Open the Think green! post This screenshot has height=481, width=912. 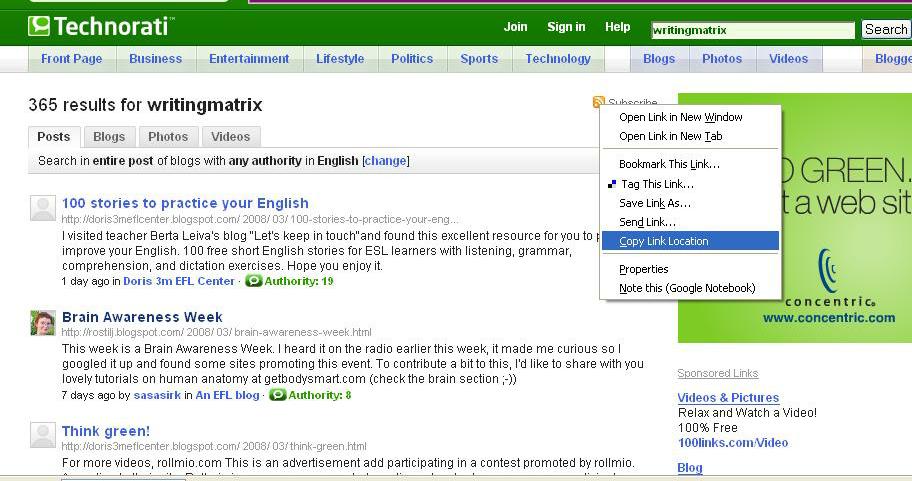coord(105,431)
